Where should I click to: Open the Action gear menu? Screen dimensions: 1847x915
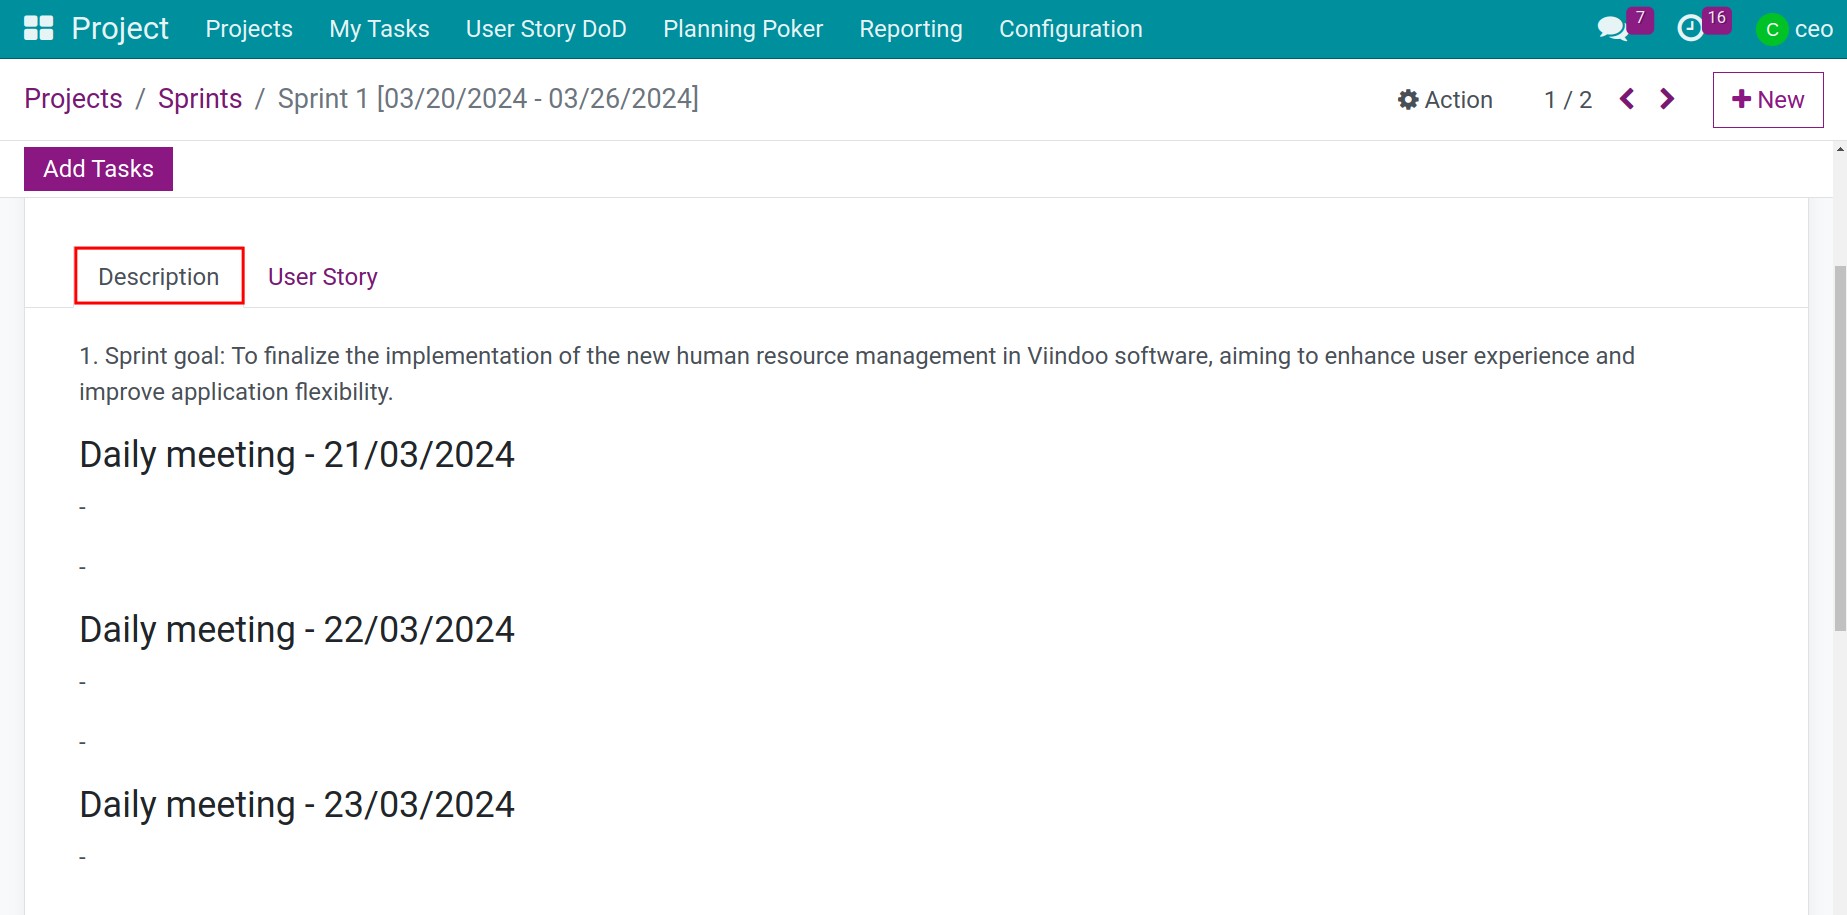[1445, 100]
